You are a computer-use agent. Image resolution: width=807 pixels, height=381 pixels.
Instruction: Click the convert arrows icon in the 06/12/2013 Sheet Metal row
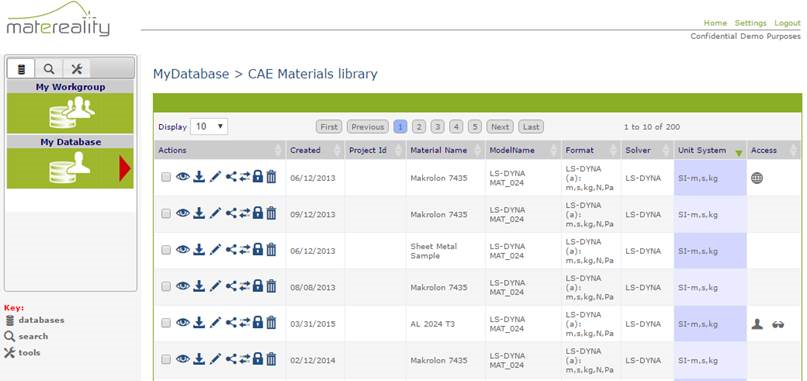coord(244,250)
